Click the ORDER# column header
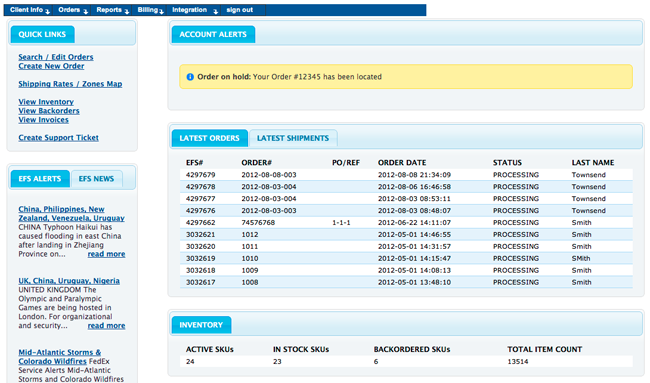 [x=257, y=162]
